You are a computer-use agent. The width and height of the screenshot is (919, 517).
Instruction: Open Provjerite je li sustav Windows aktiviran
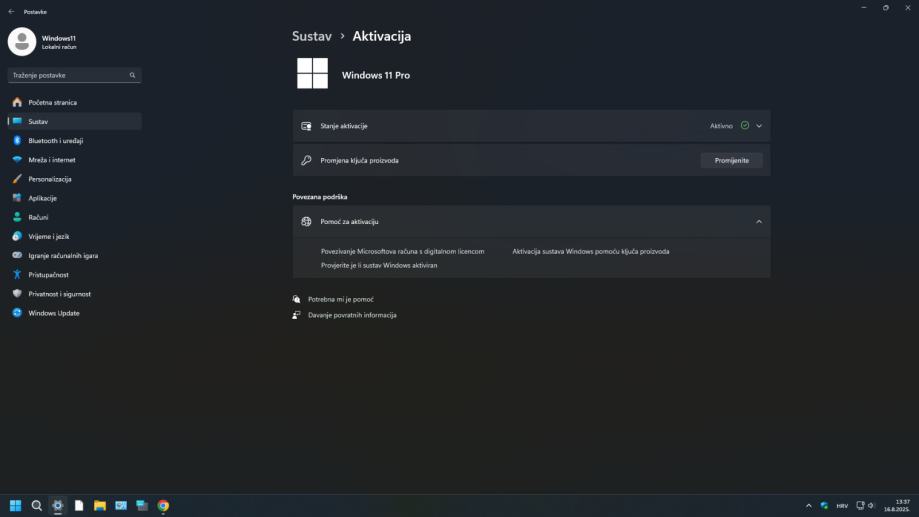(x=379, y=266)
